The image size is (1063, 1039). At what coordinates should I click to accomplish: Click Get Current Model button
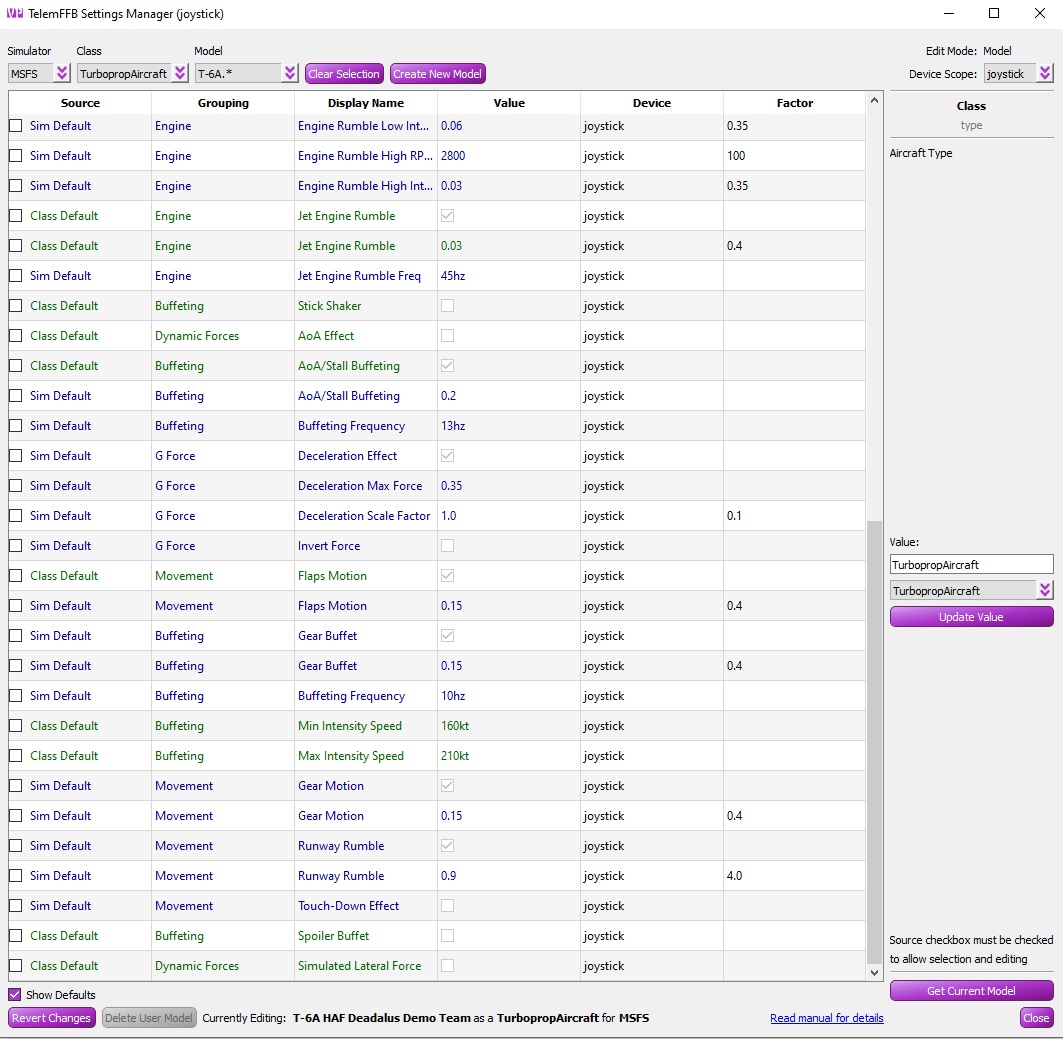click(x=971, y=991)
